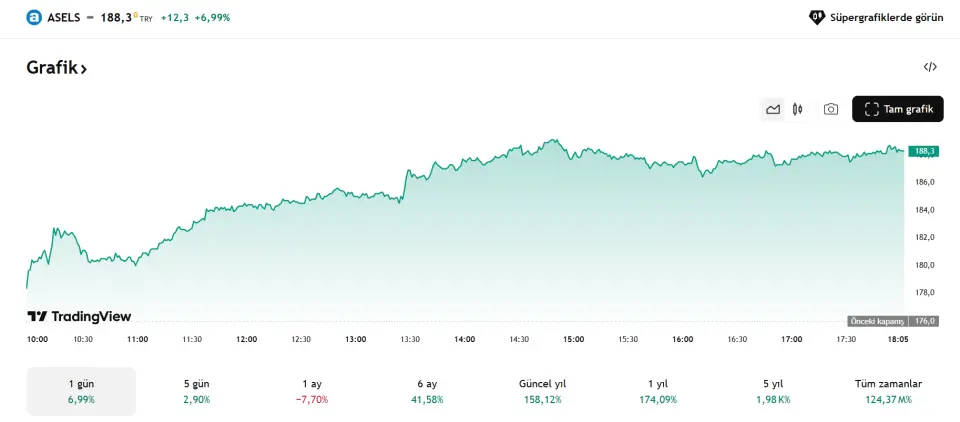Show the Tüm zamanlar range

[889, 391]
